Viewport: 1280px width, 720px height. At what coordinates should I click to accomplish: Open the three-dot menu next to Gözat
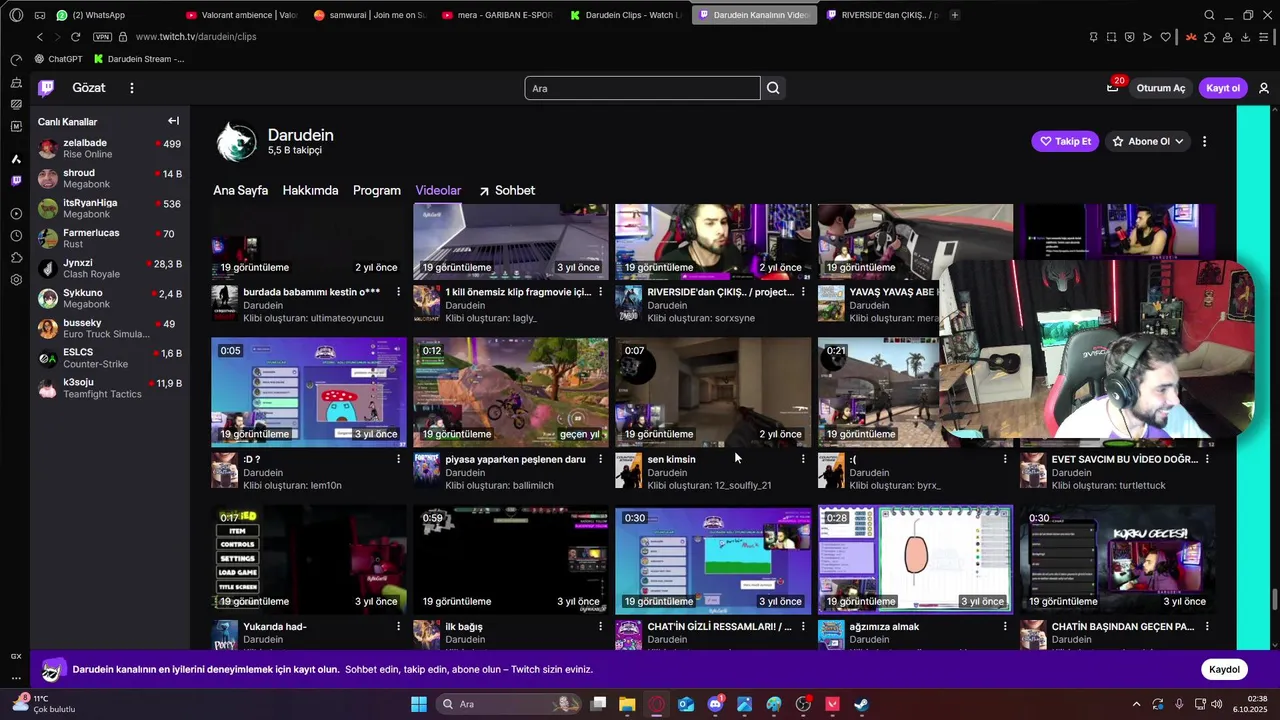click(131, 88)
